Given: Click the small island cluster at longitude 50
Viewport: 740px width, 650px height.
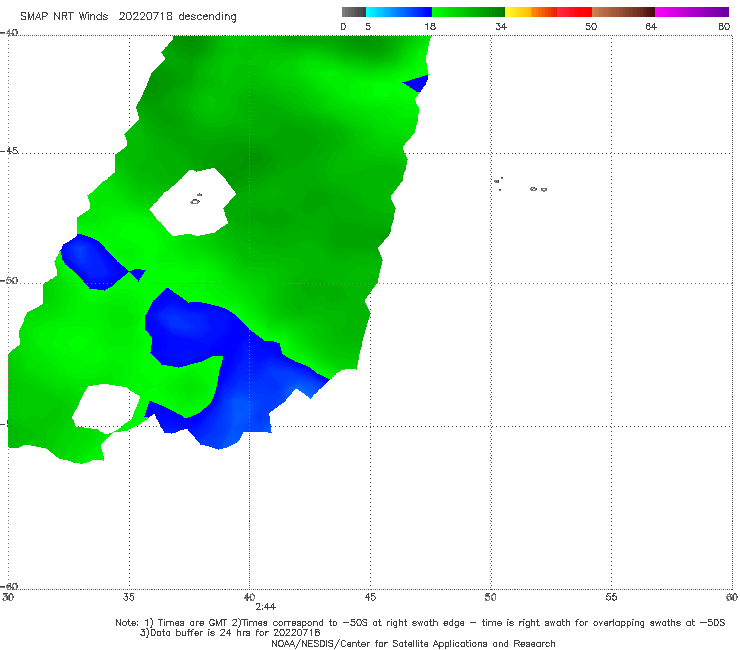Looking at the screenshot, I should tap(498, 184).
